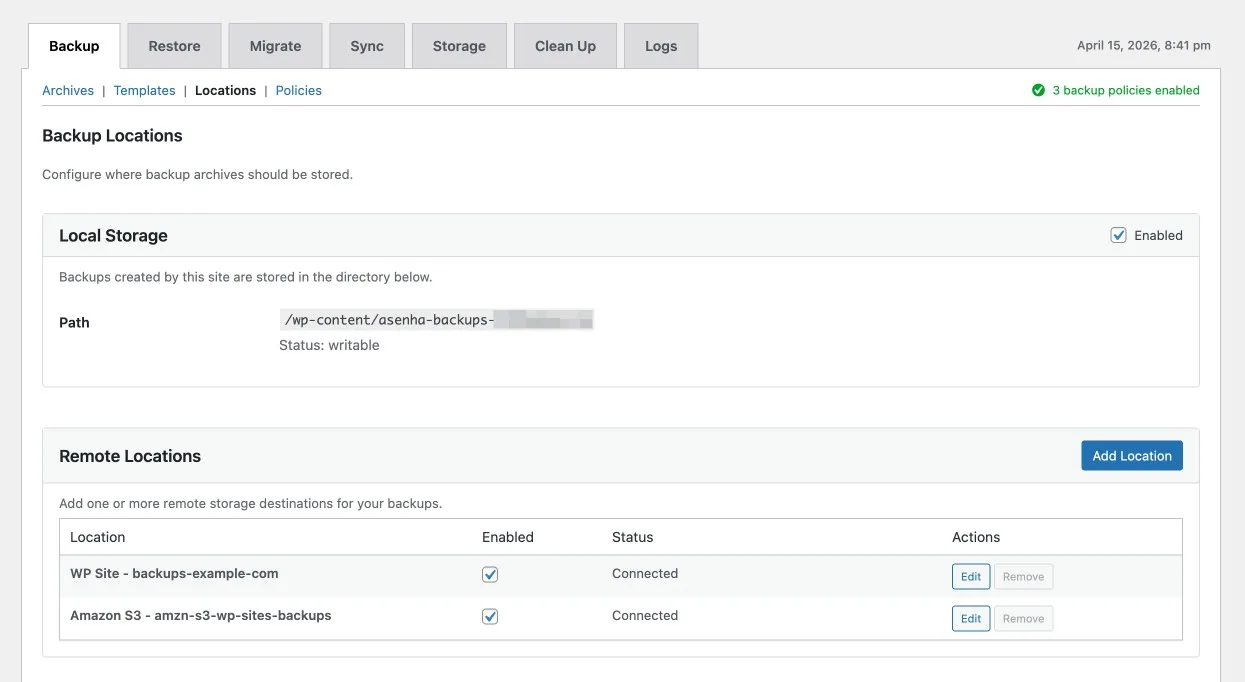
Task: Open the Migrate tab
Action: click(x=275, y=46)
